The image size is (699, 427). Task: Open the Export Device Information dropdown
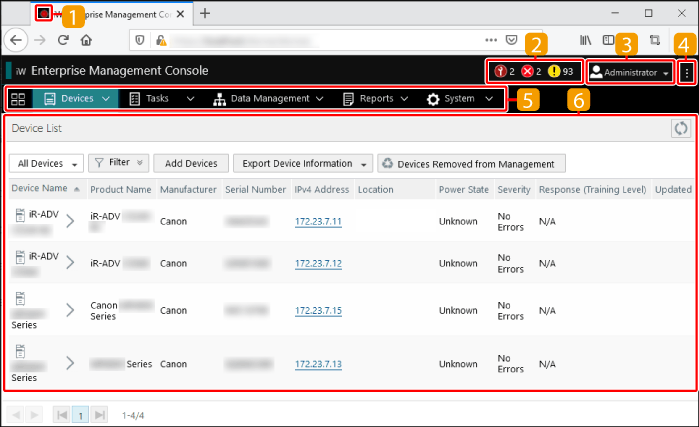tap(302, 163)
